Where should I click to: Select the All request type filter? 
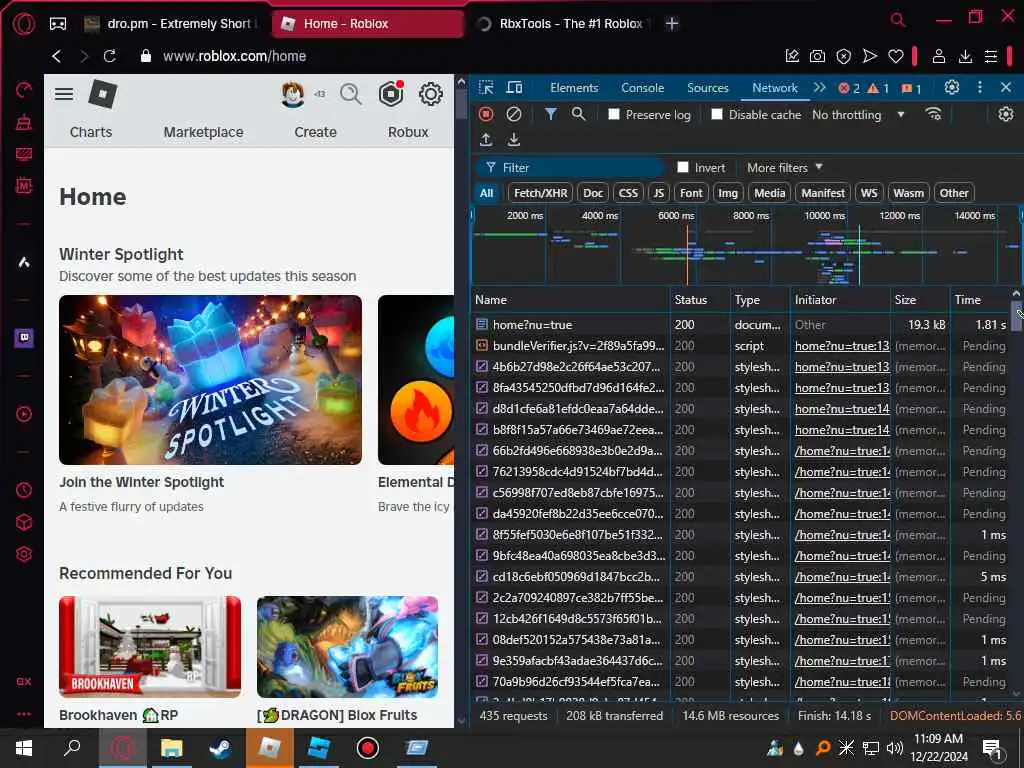click(x=487, y=193)
